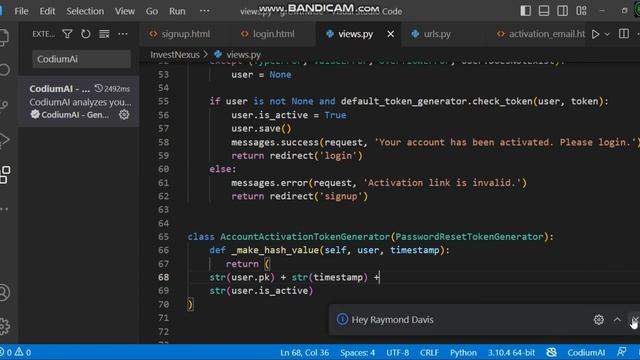Open the Run menu
Viewport: 640px width, 360px height.
[177, 11]
